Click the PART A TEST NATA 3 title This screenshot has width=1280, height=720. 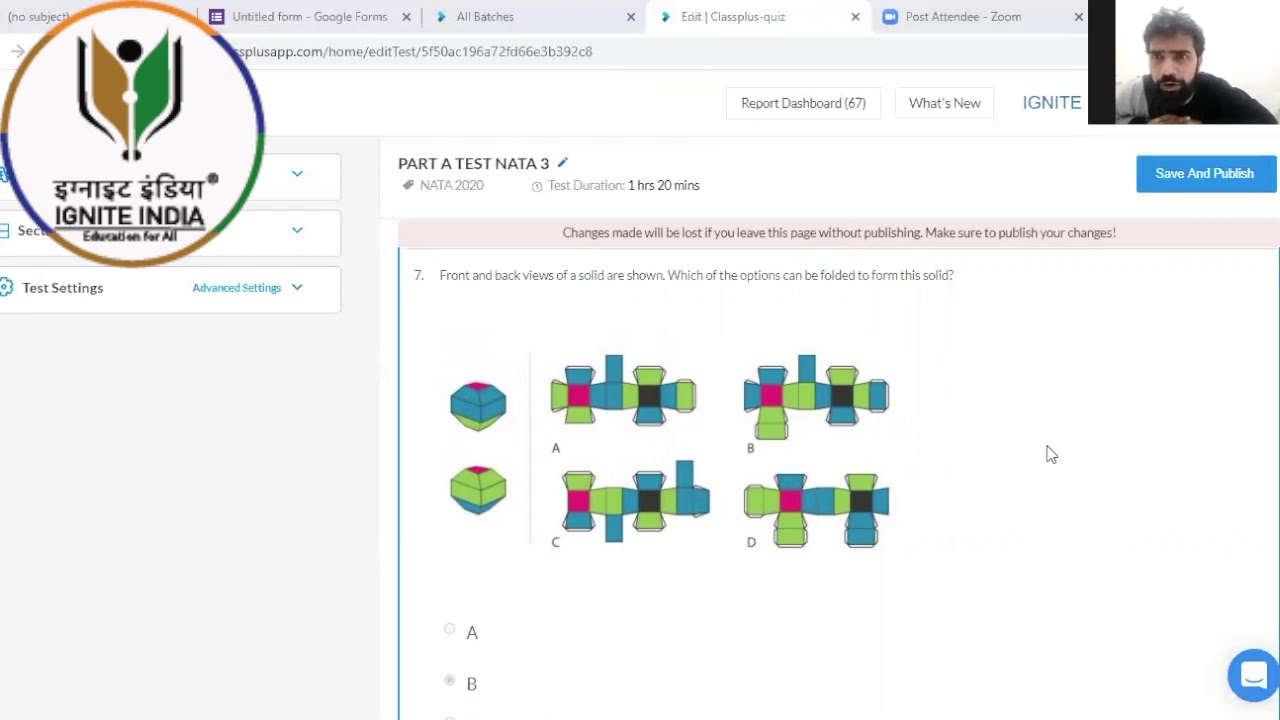[x=473, y=163]
